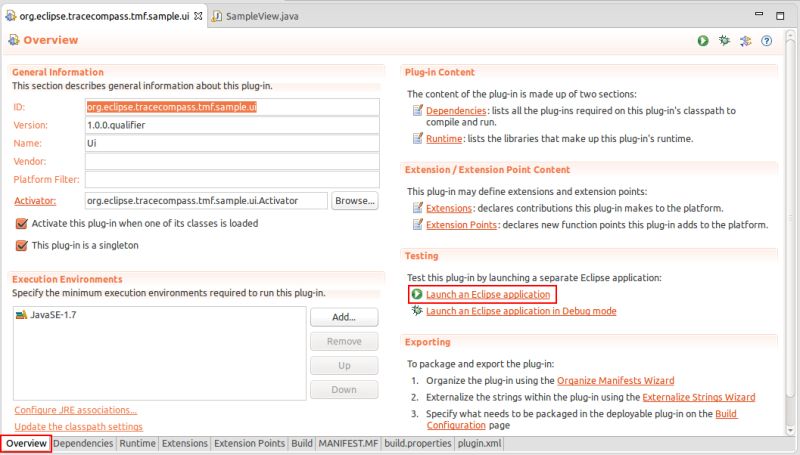This screenshot has height=455, width=800.
Task: Launch an Eclipse application in Debug mode link
Action: pyautogui.click(x=521, y=311)
